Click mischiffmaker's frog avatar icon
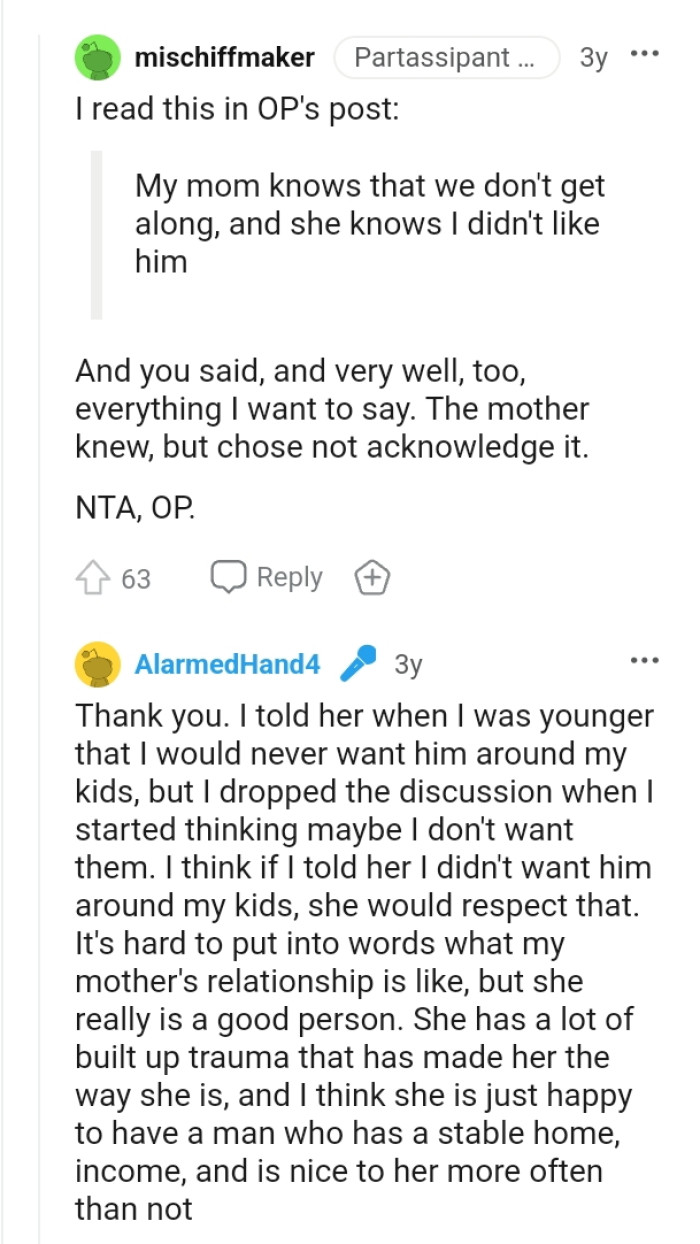The width and height of the screenshot is (700, 1244). (x=98, y=58)
